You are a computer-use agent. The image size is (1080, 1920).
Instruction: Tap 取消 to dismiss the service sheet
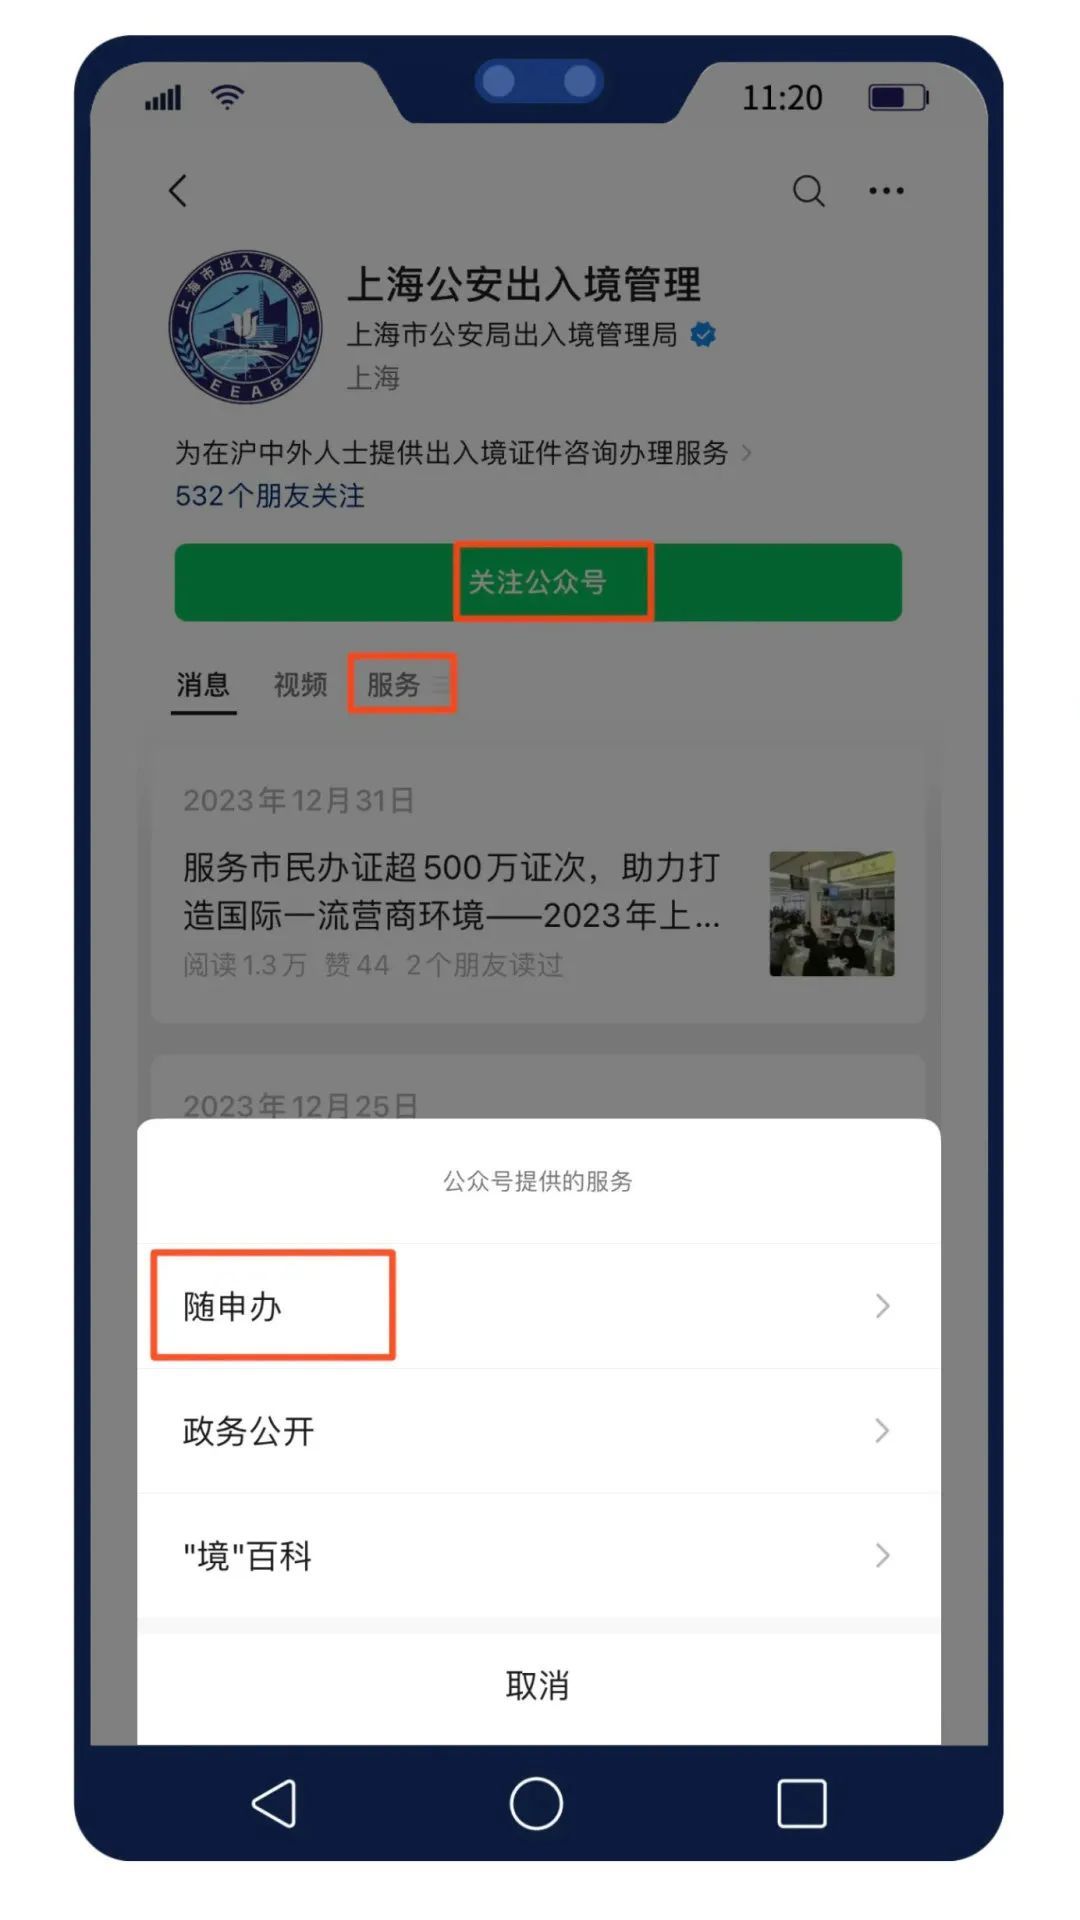pos(538,1686)
